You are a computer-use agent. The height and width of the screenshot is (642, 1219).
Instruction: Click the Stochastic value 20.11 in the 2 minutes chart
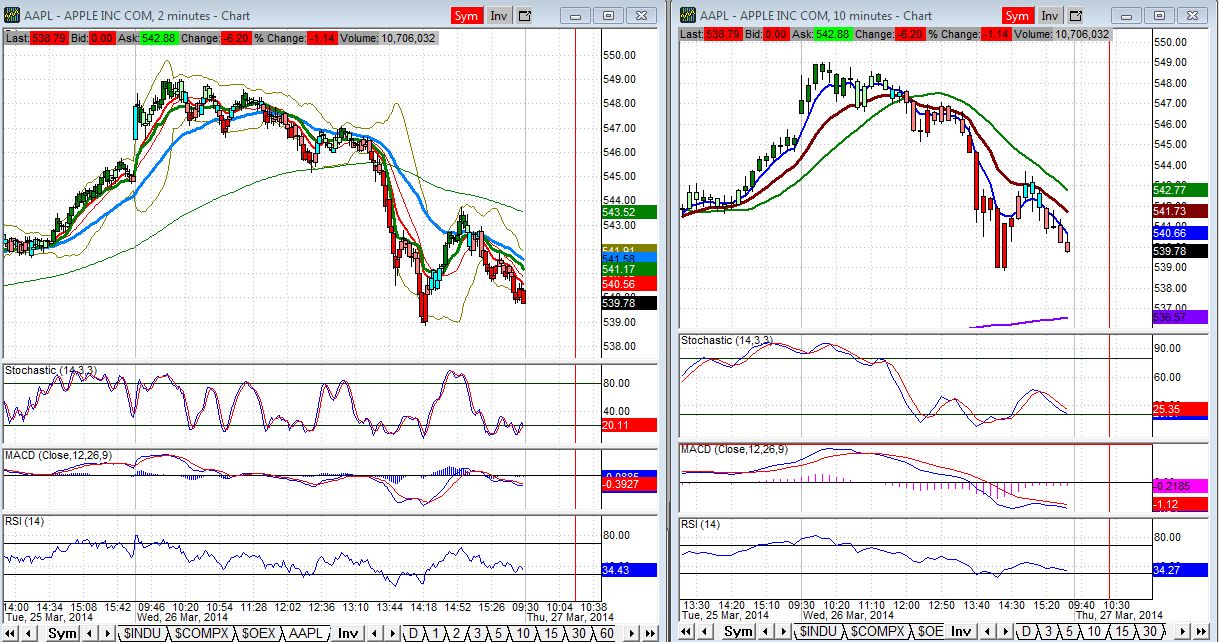point(628,425)
